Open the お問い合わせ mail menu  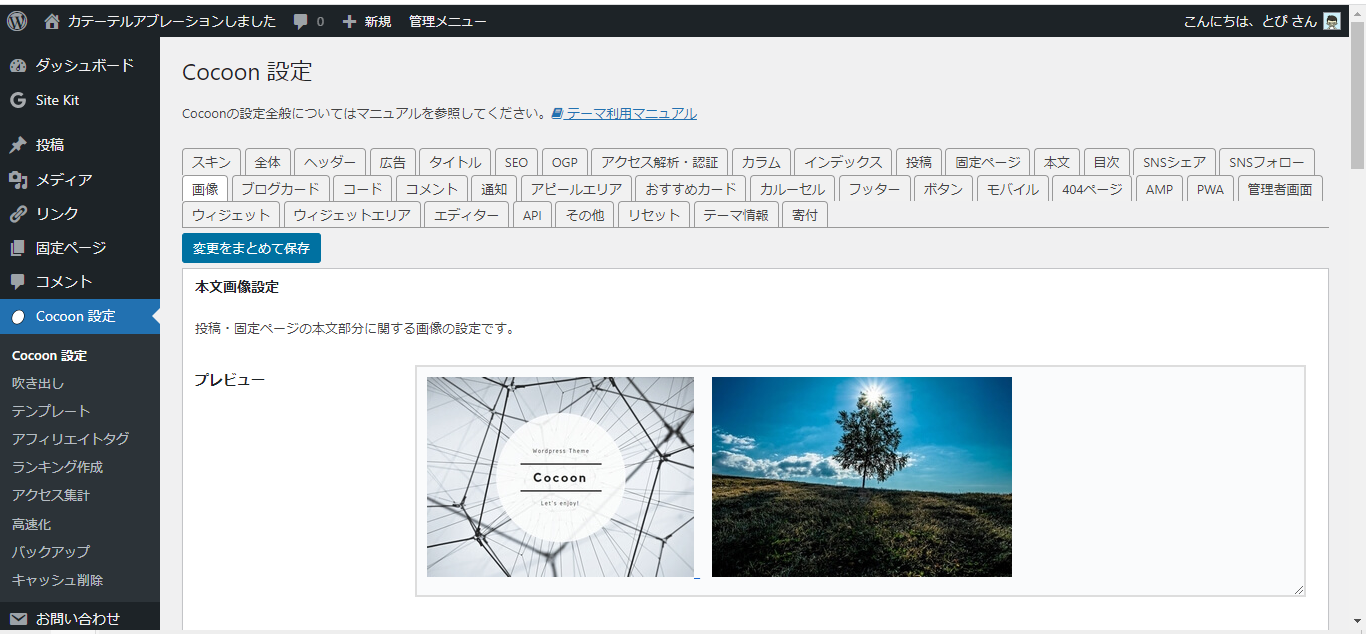[77, 618]
